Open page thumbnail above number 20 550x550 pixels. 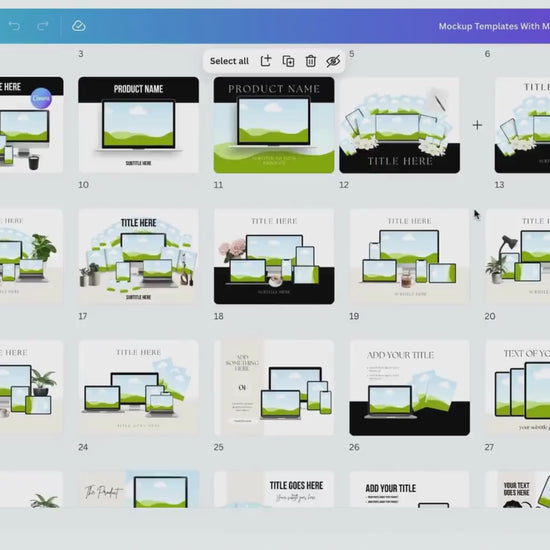pos(518,256)
